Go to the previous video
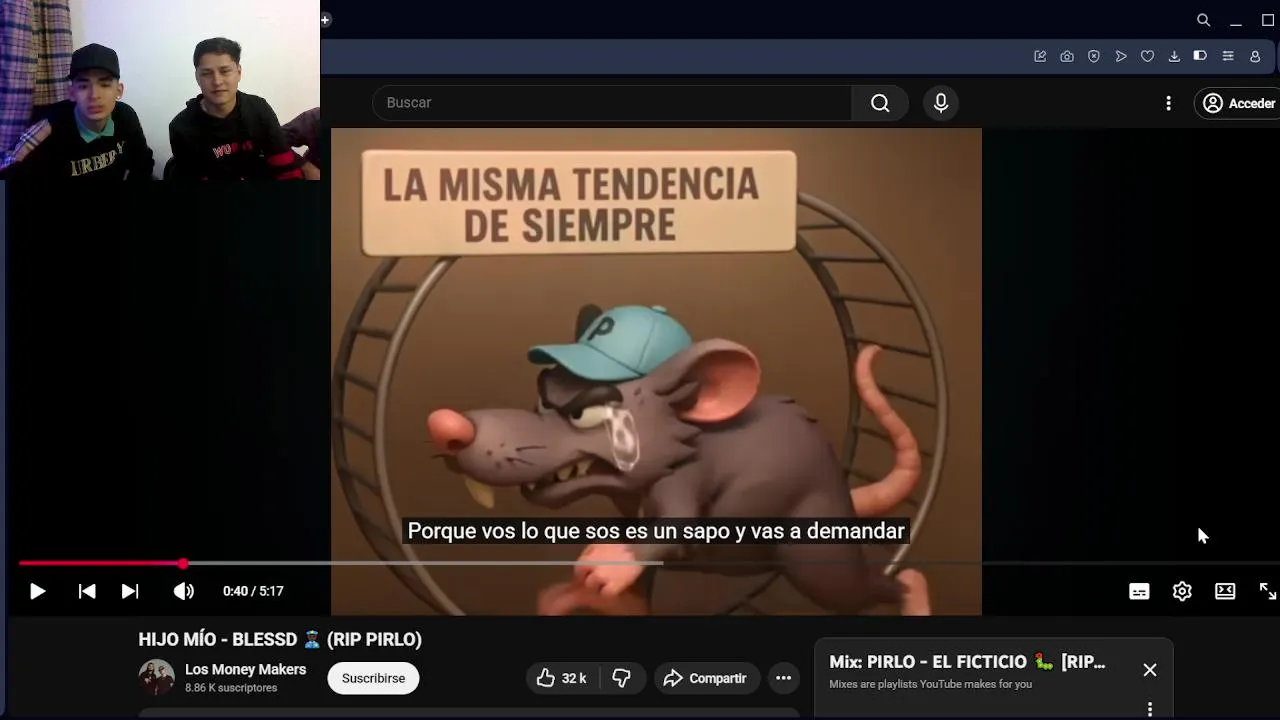 click(x=87, y=591)
